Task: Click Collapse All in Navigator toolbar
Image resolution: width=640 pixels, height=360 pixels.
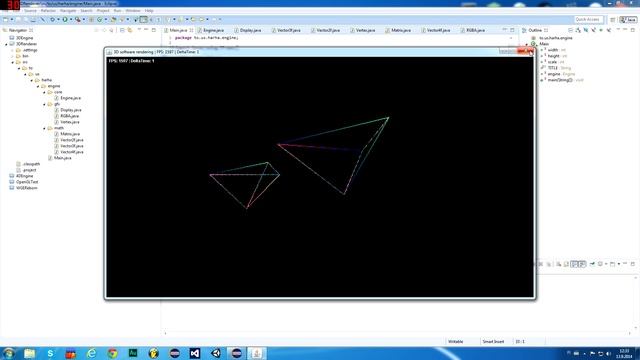Action: click(122, 30)
